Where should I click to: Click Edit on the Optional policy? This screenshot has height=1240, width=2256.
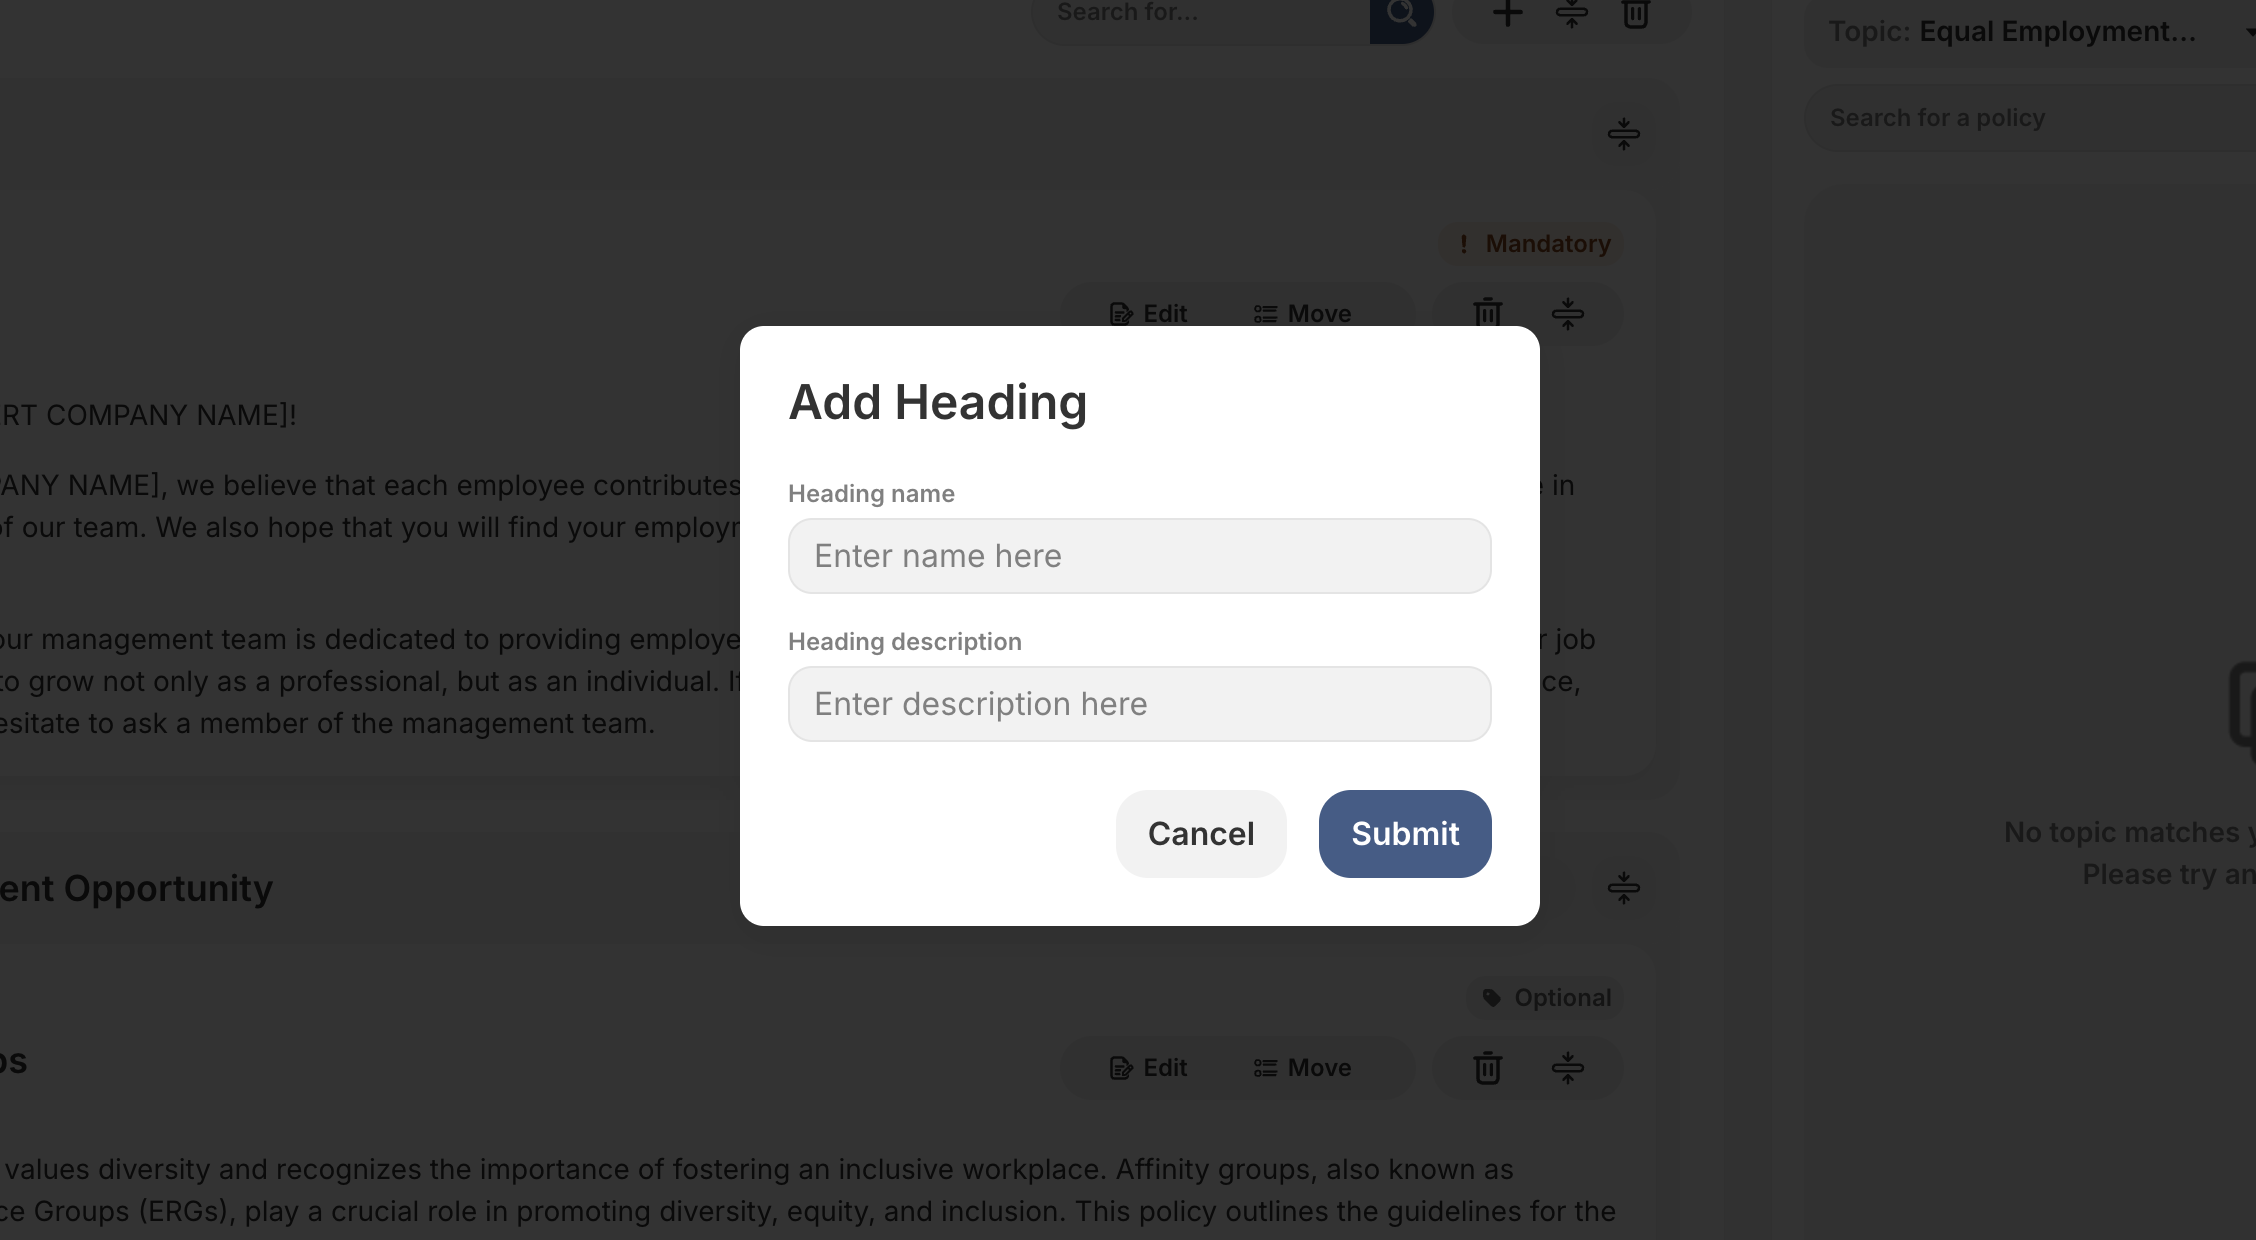(x=1148, y=1067)
